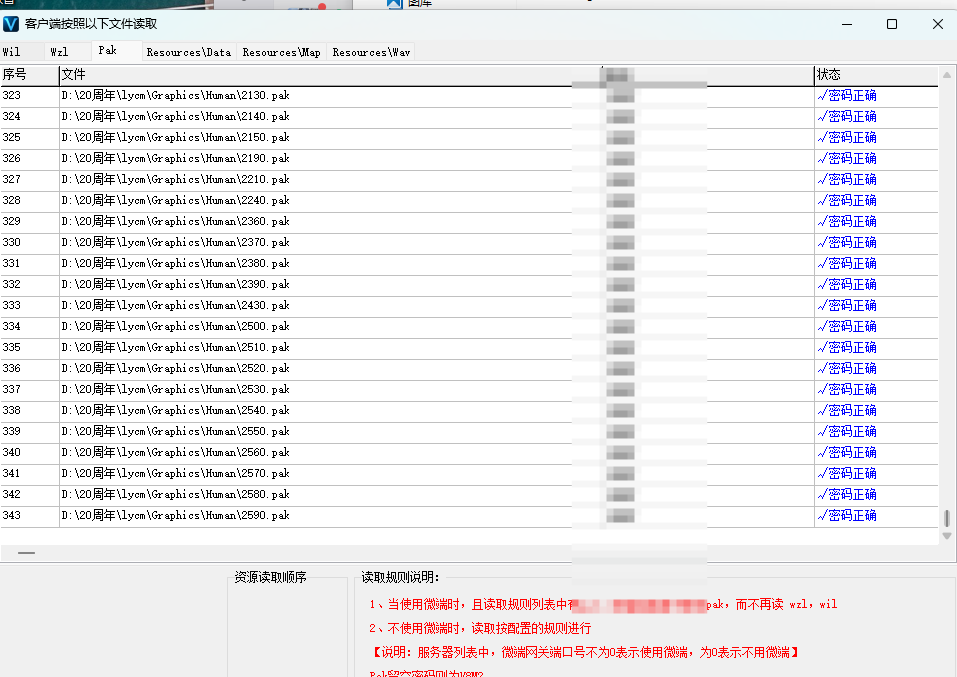Viewport: 957px width, 677px height.
Task: Open the Resources\Wav tab
Action: [x=371, y=52]
